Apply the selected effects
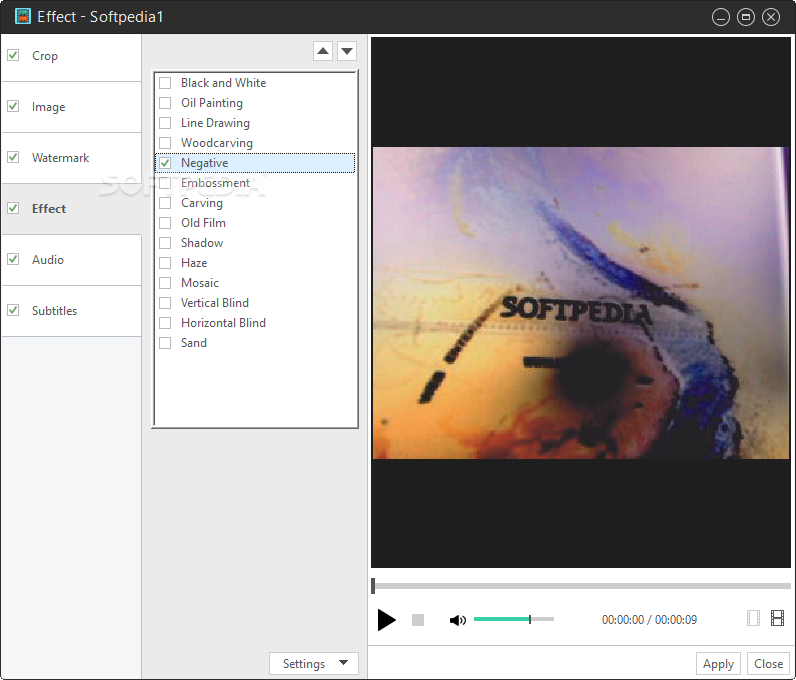Viewport: 796px width, 680px height. [718, 663]
